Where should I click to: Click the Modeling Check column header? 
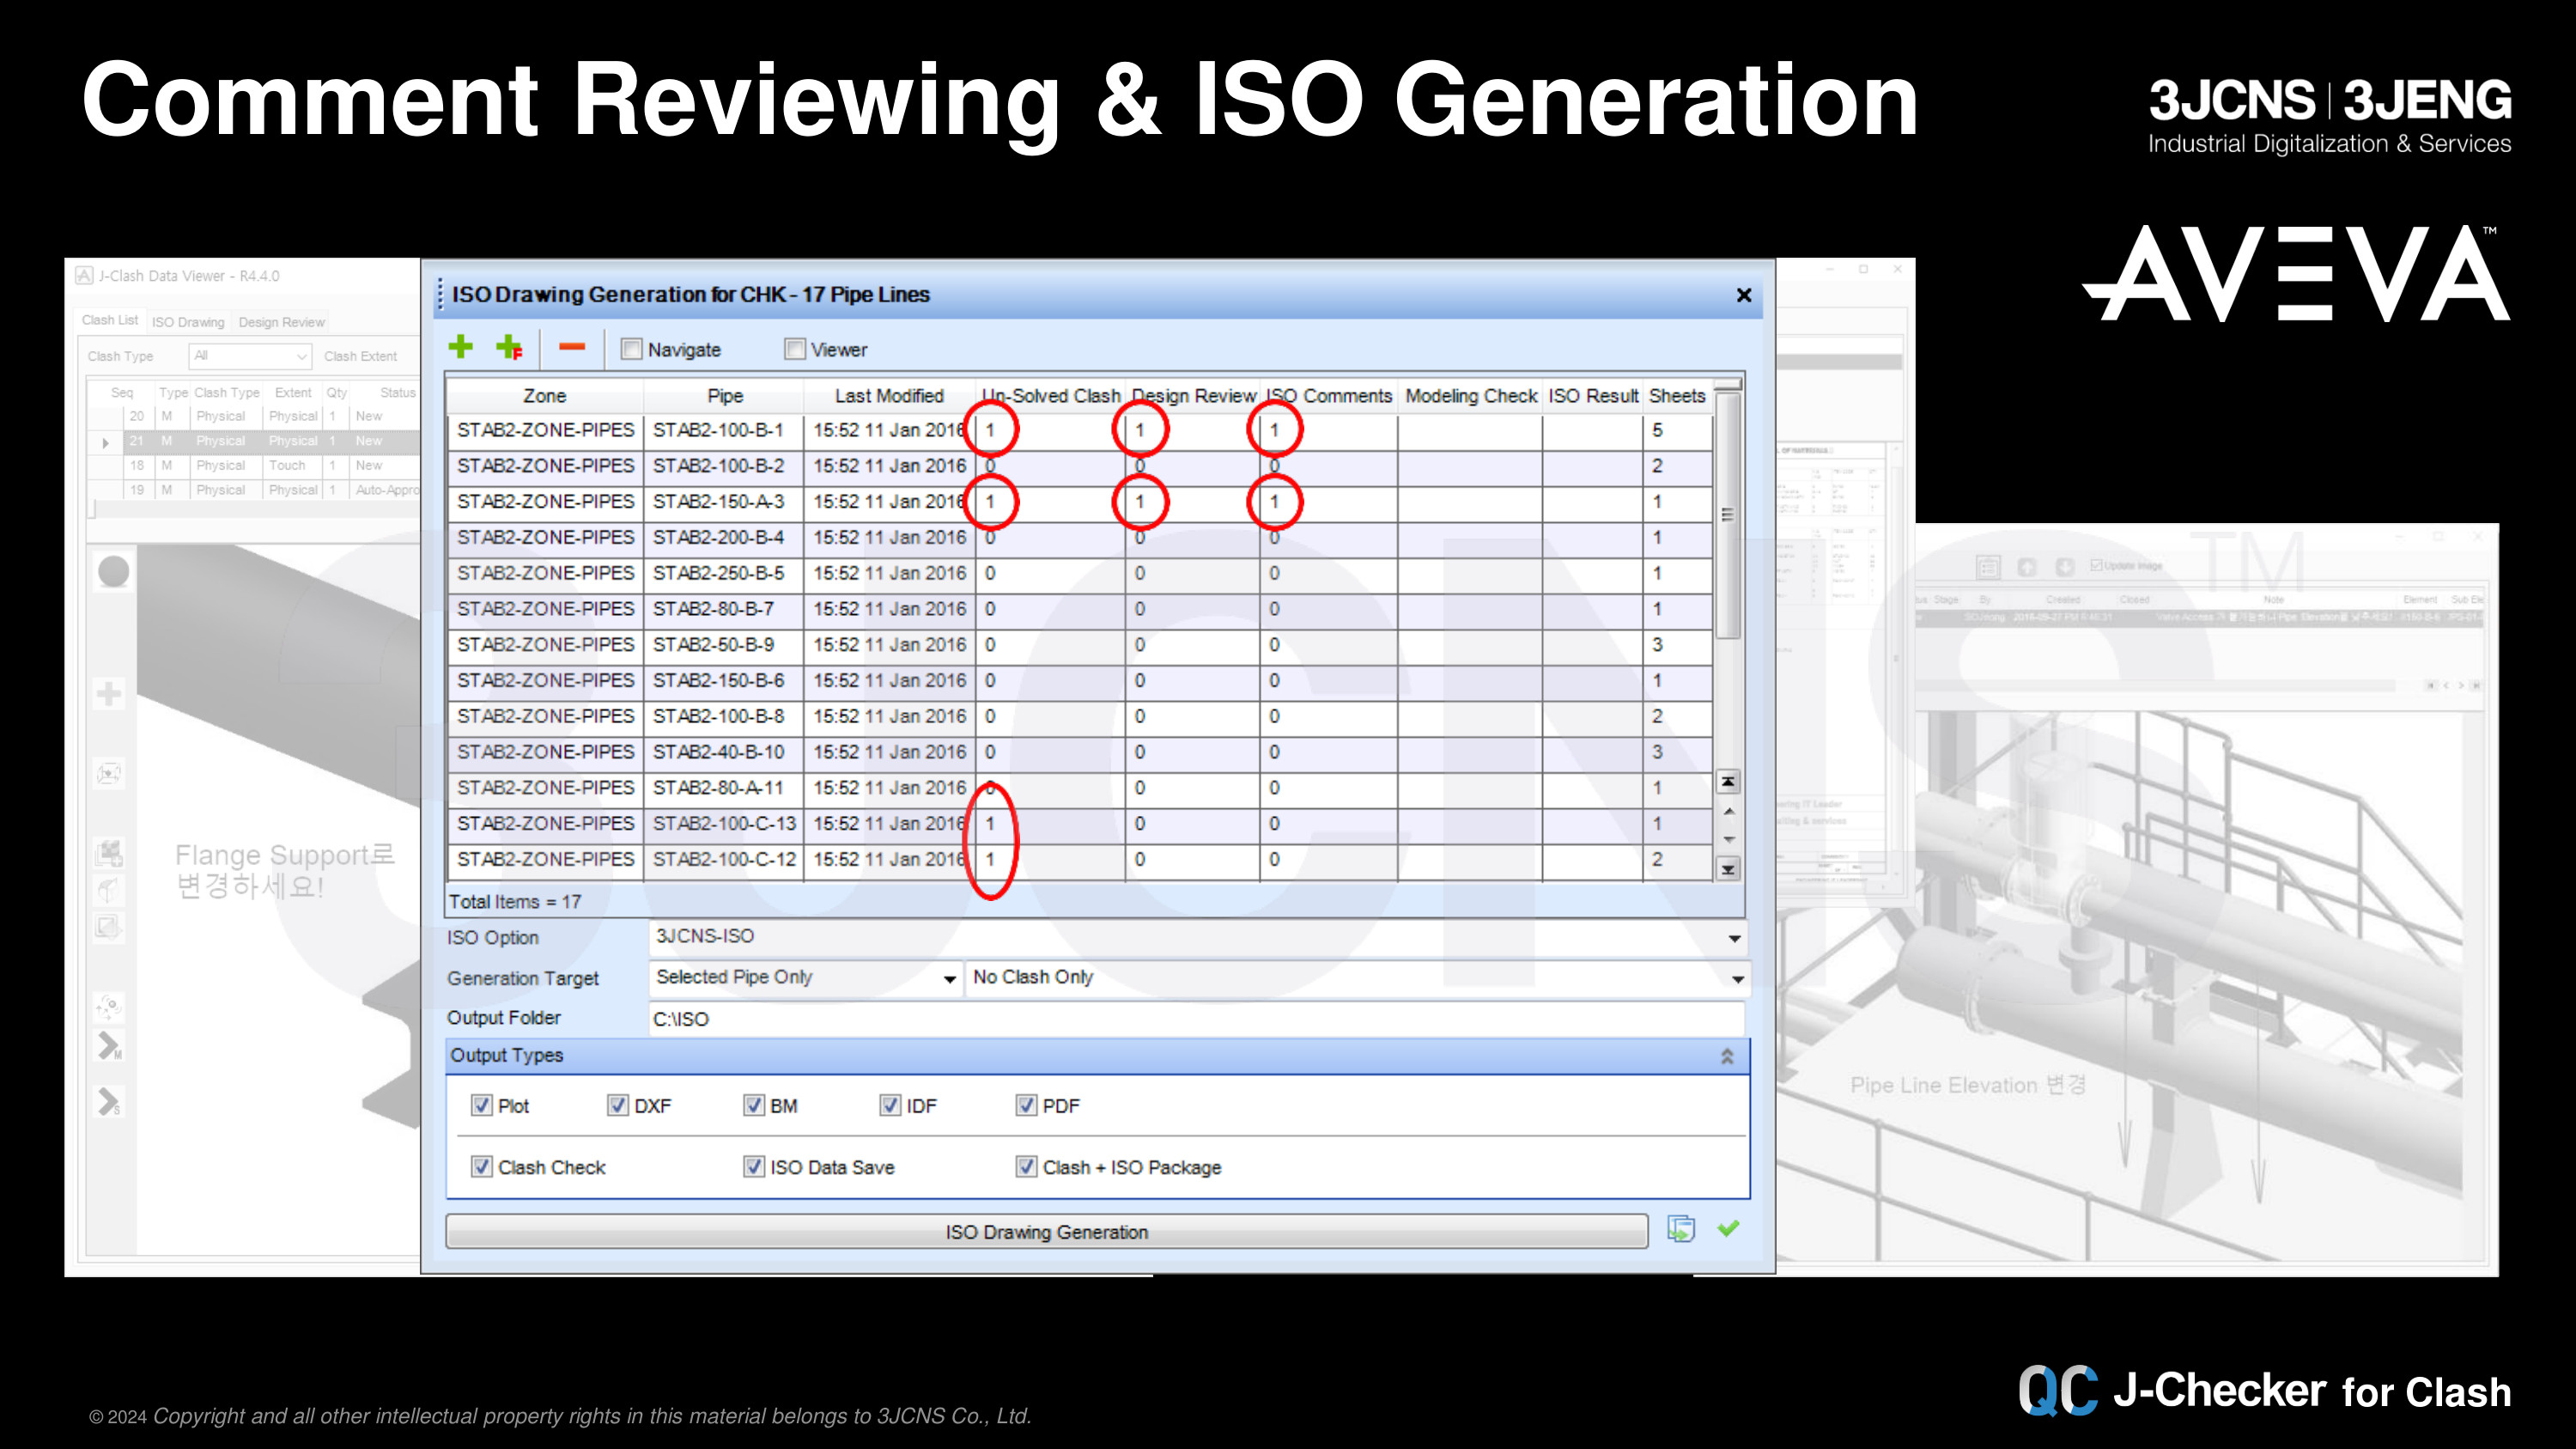(x=1470, y=396)
